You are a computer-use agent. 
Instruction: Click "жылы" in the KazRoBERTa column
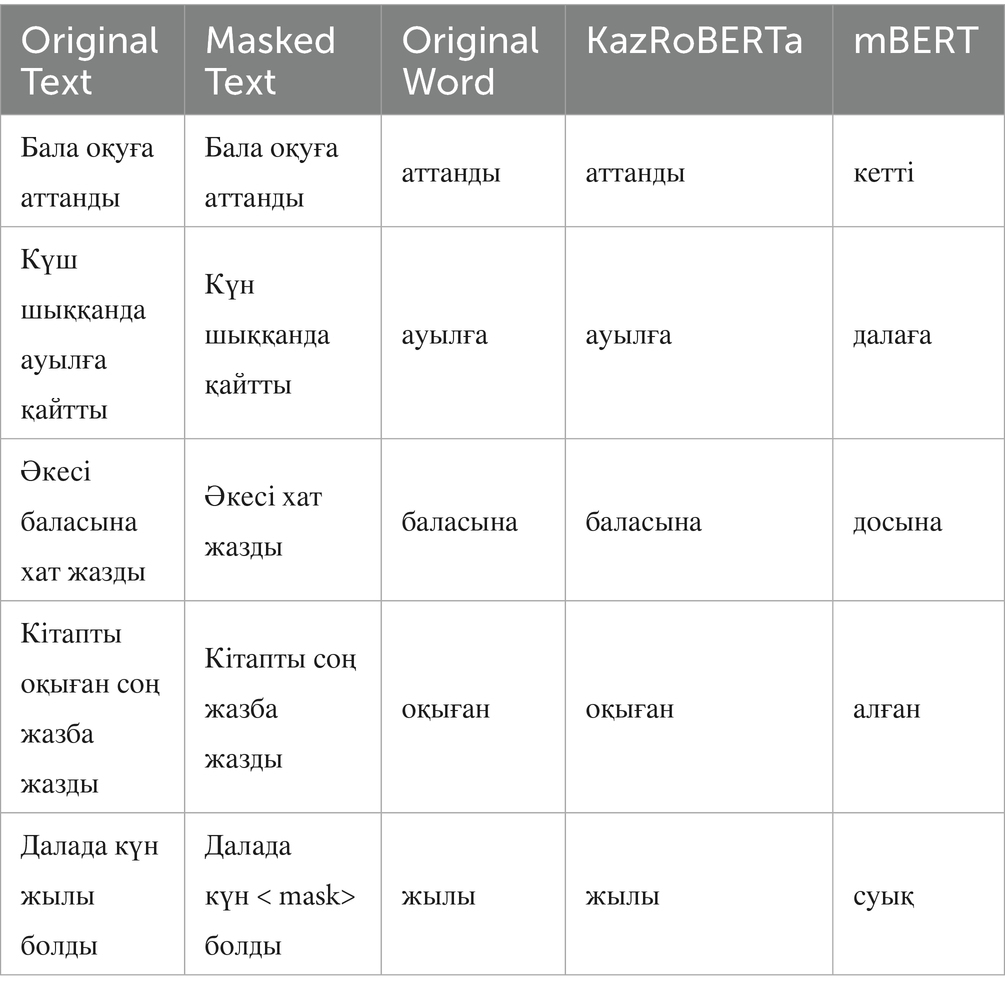622,896
